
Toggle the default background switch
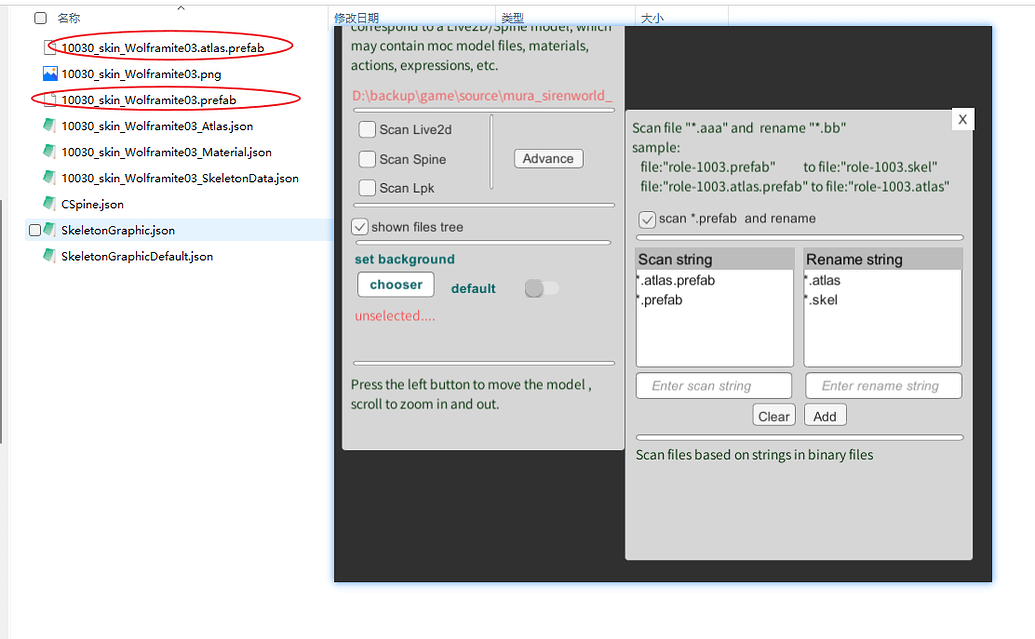click(x=541, y=288)
